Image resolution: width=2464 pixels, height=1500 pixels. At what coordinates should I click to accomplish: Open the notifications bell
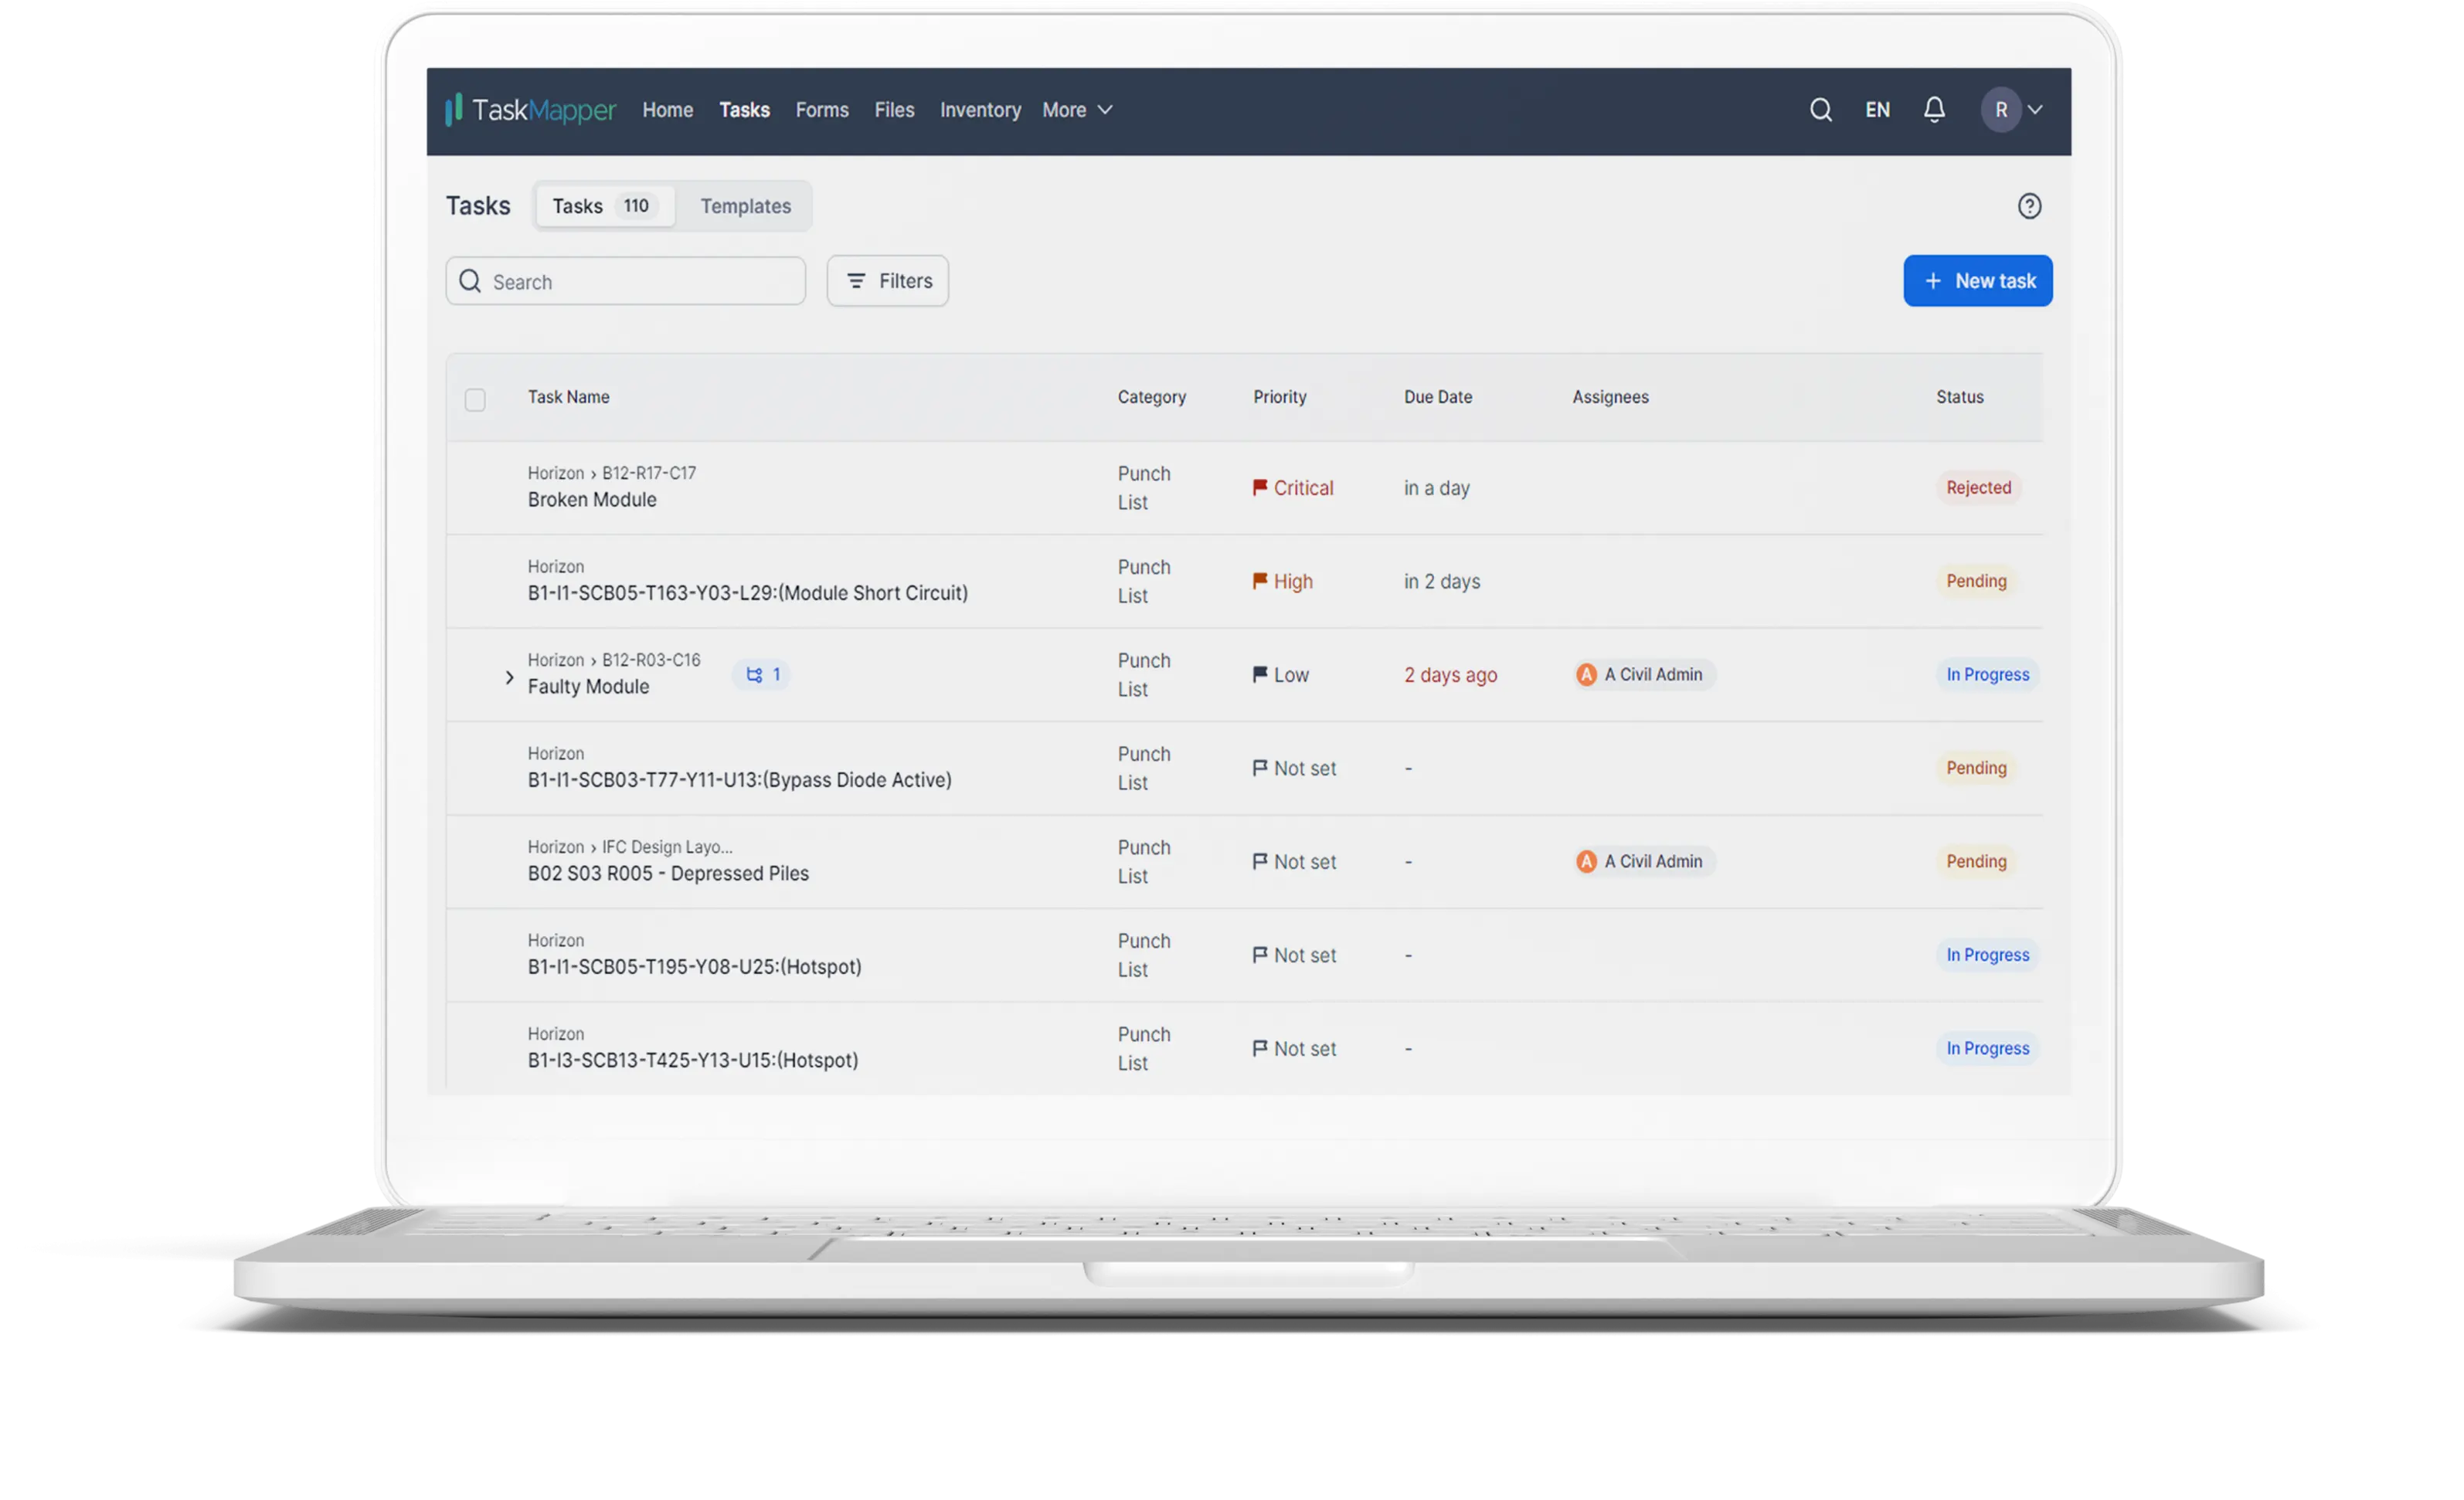pos(1934,110)
